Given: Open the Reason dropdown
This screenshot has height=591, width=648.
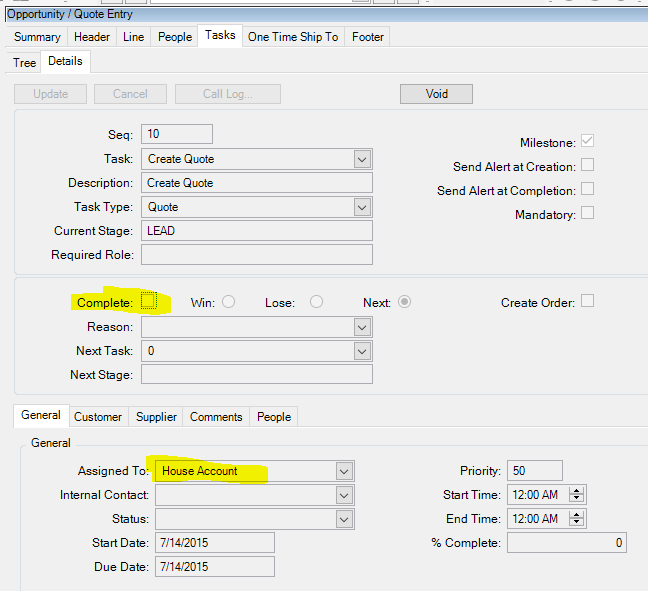Looking at the screenshot, I should point(362,328).
